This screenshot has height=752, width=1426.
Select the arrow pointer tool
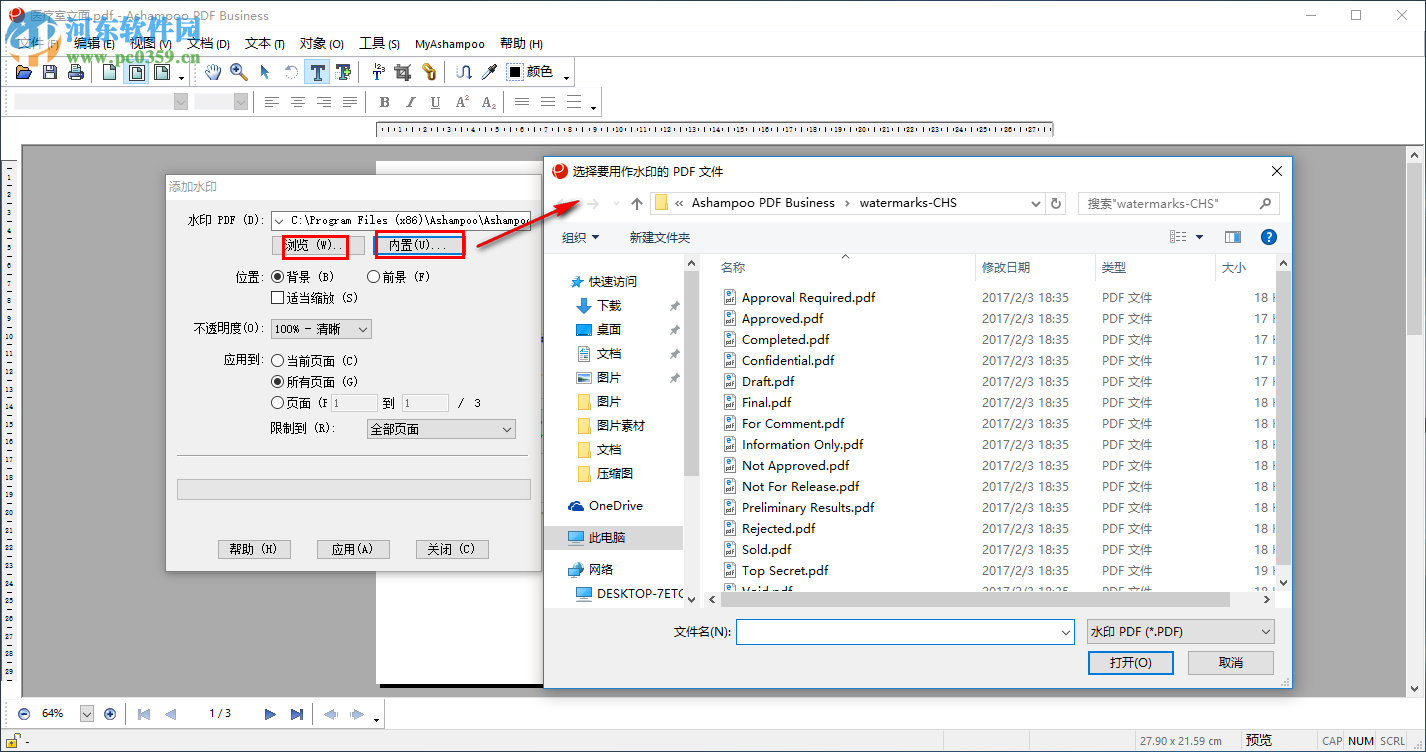(x=265, y=72)
